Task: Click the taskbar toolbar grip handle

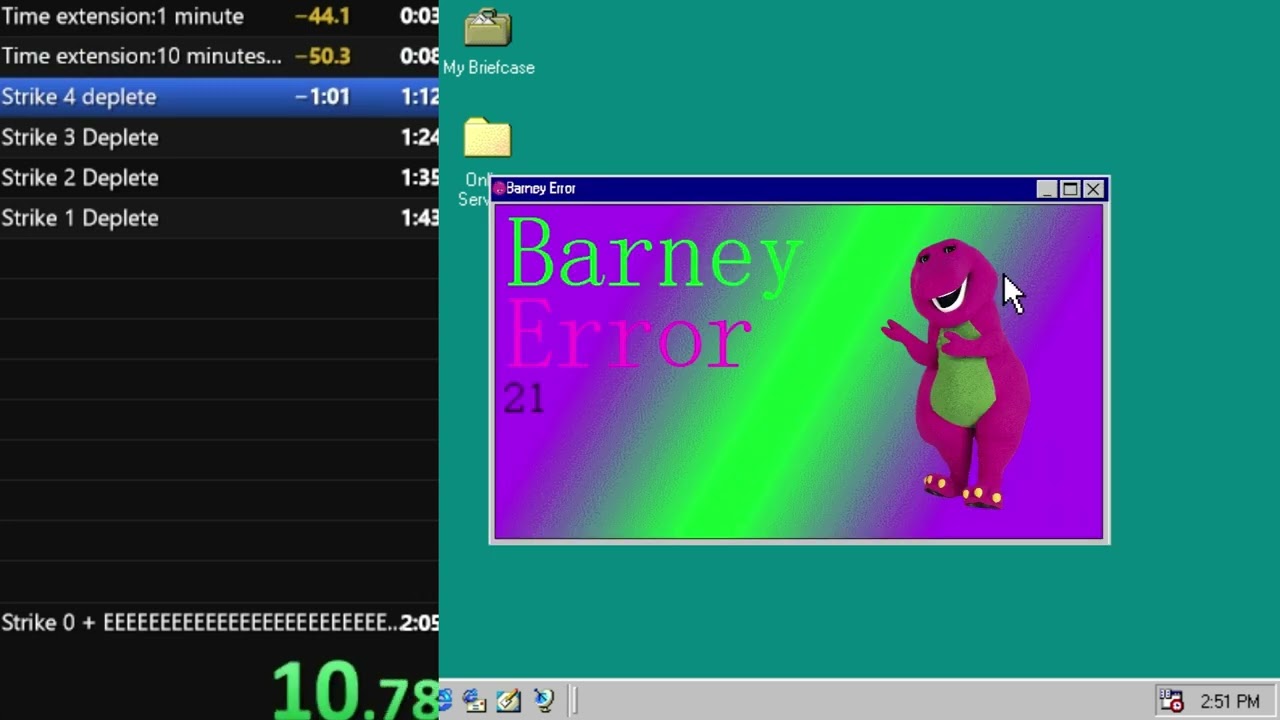Action: click(x=575, y=701)
